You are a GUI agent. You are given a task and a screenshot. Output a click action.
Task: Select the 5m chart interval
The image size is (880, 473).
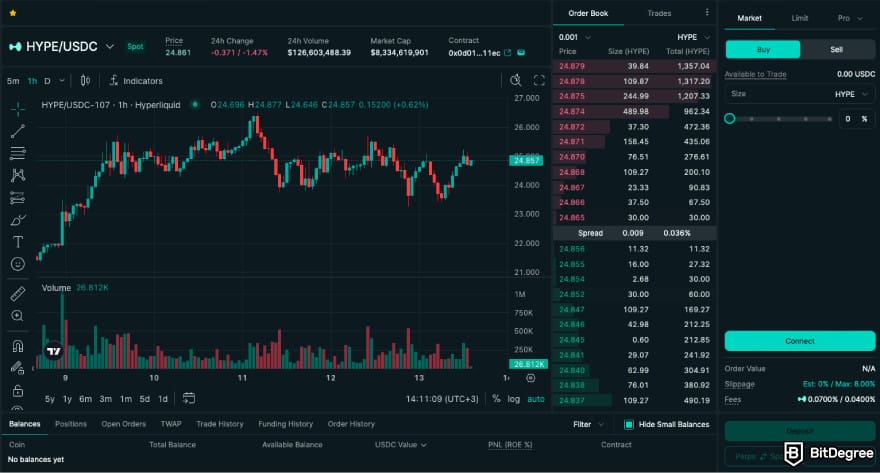(x=13, y=81)
